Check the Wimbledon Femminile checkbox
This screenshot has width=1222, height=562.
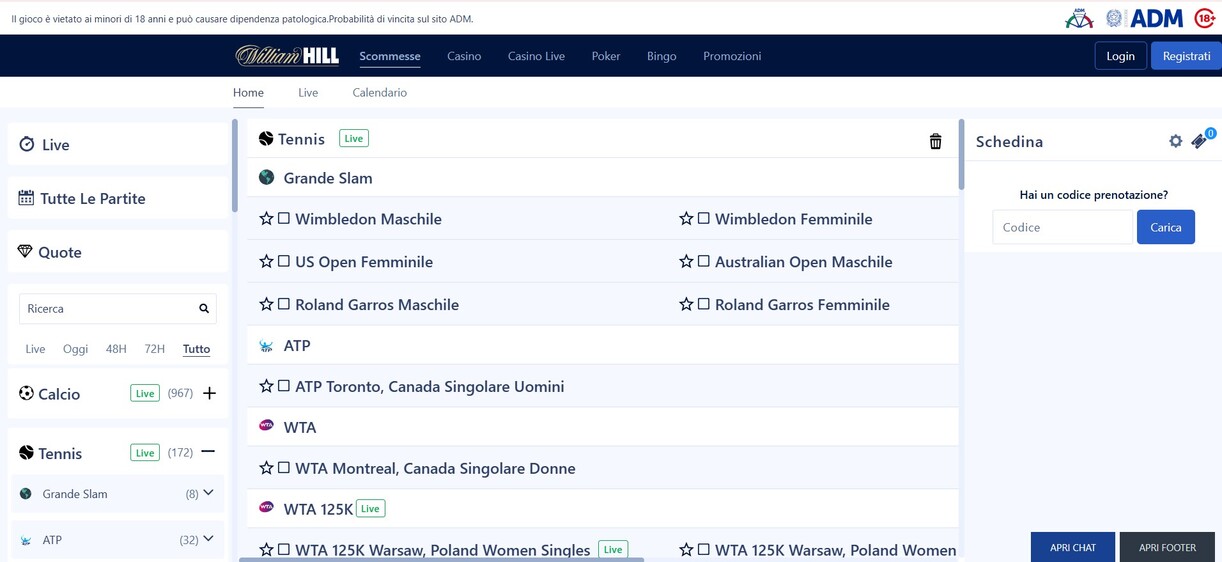704,219
